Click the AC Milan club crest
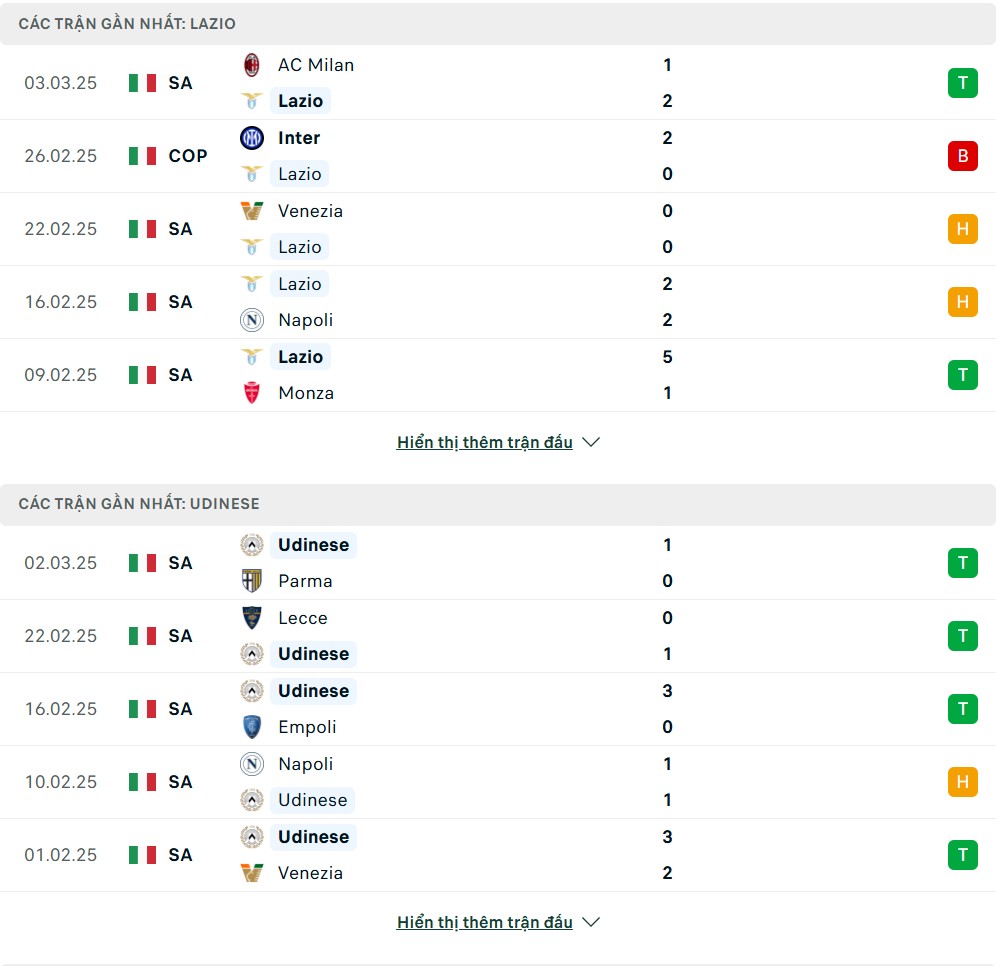This screenshot has height=966, width=997. pos(252,65)
